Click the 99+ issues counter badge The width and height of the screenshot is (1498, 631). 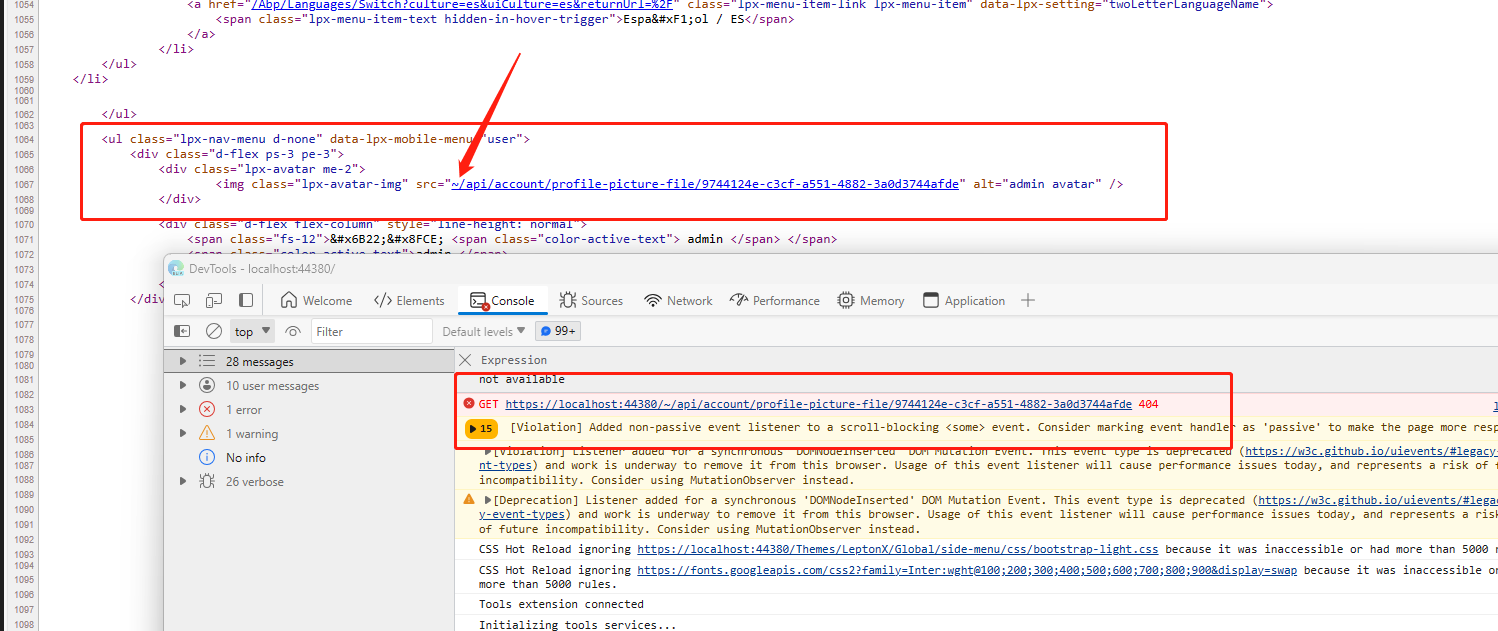point(558,331)
